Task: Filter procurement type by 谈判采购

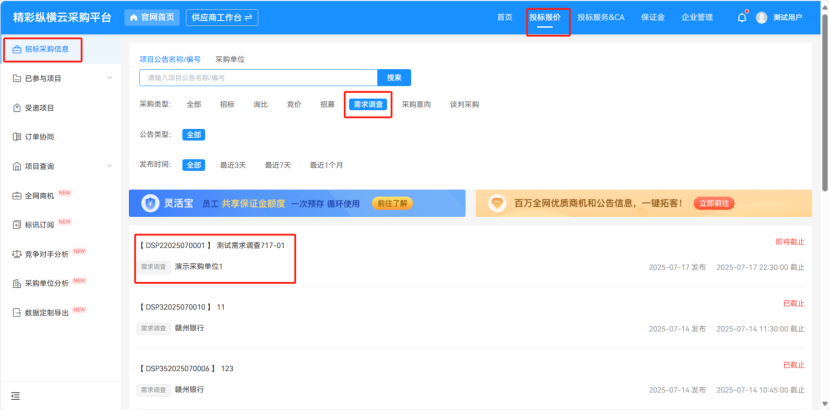Action: click(x=464, y=105)
